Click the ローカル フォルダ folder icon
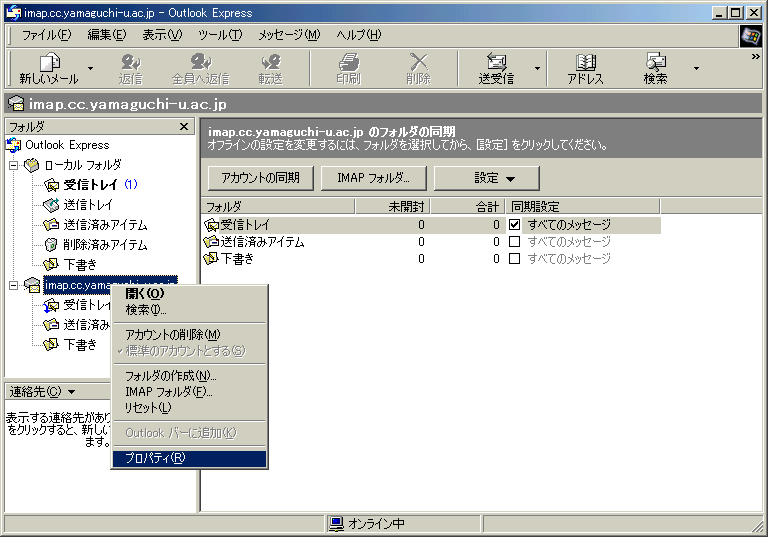 [x=31, y=165]
